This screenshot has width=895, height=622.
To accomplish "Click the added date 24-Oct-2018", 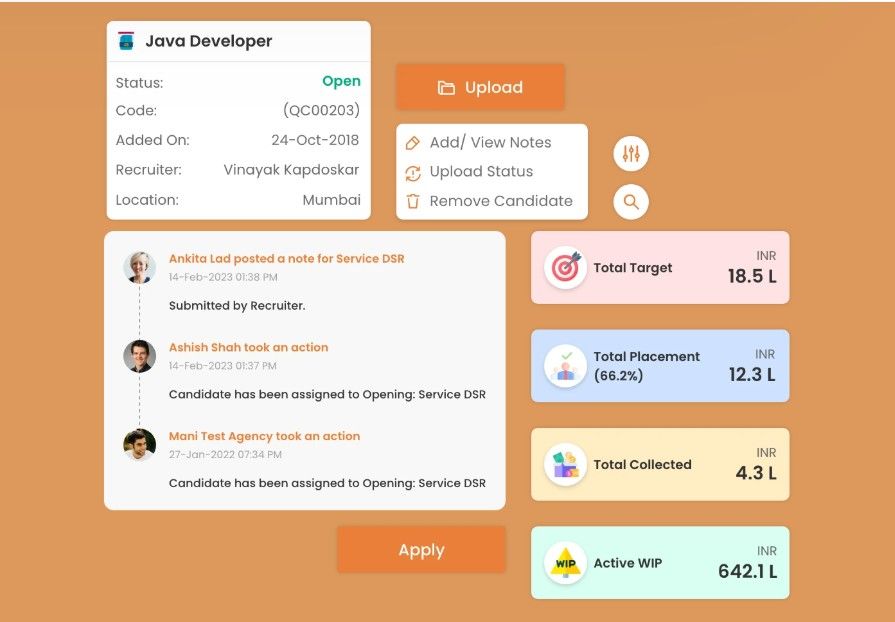I will point(315,140).
